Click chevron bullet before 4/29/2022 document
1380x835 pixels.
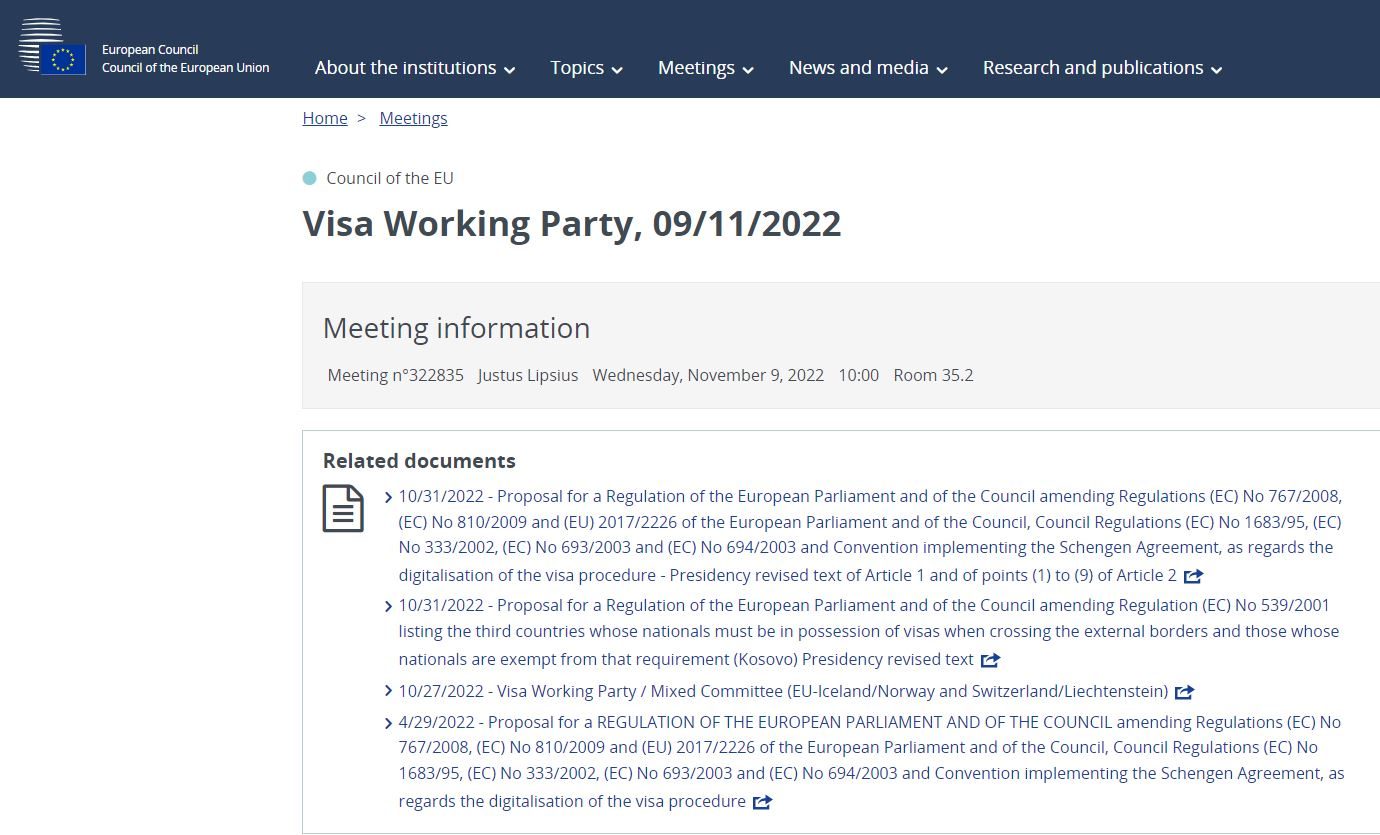388,723
